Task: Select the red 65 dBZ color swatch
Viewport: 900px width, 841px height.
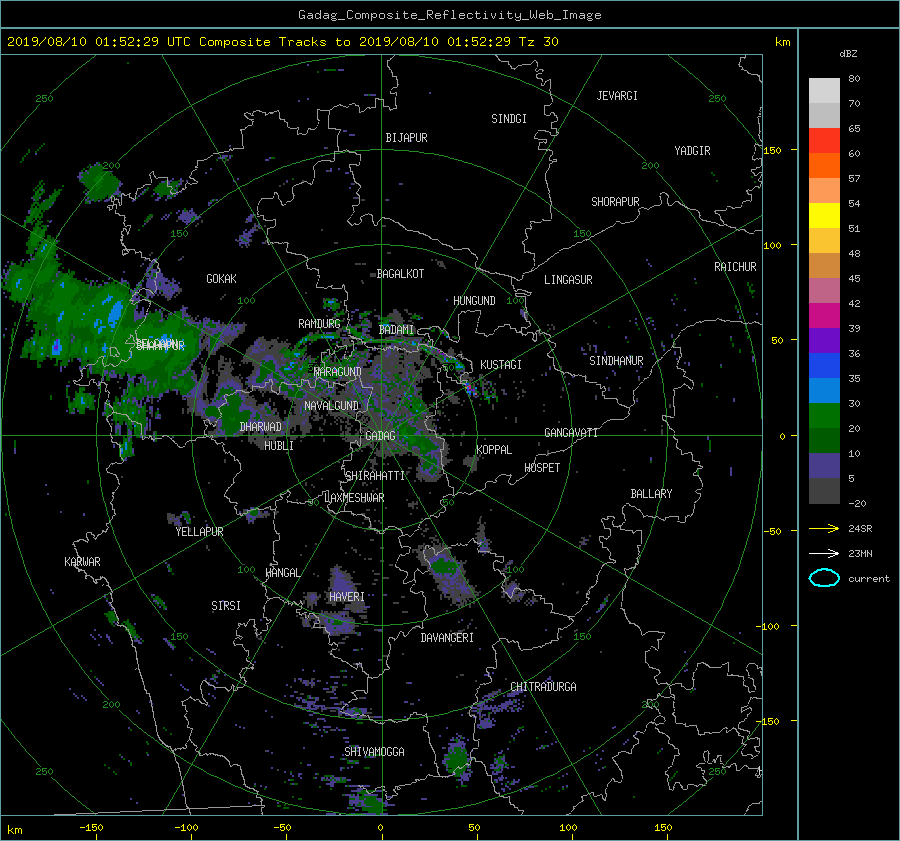Action: click(x=824, y=140)
